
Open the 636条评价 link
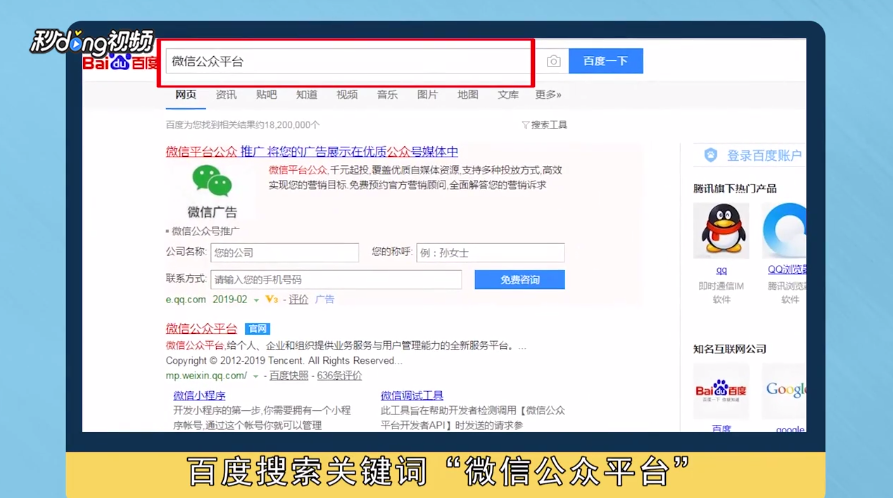click(x=339, y=376)
